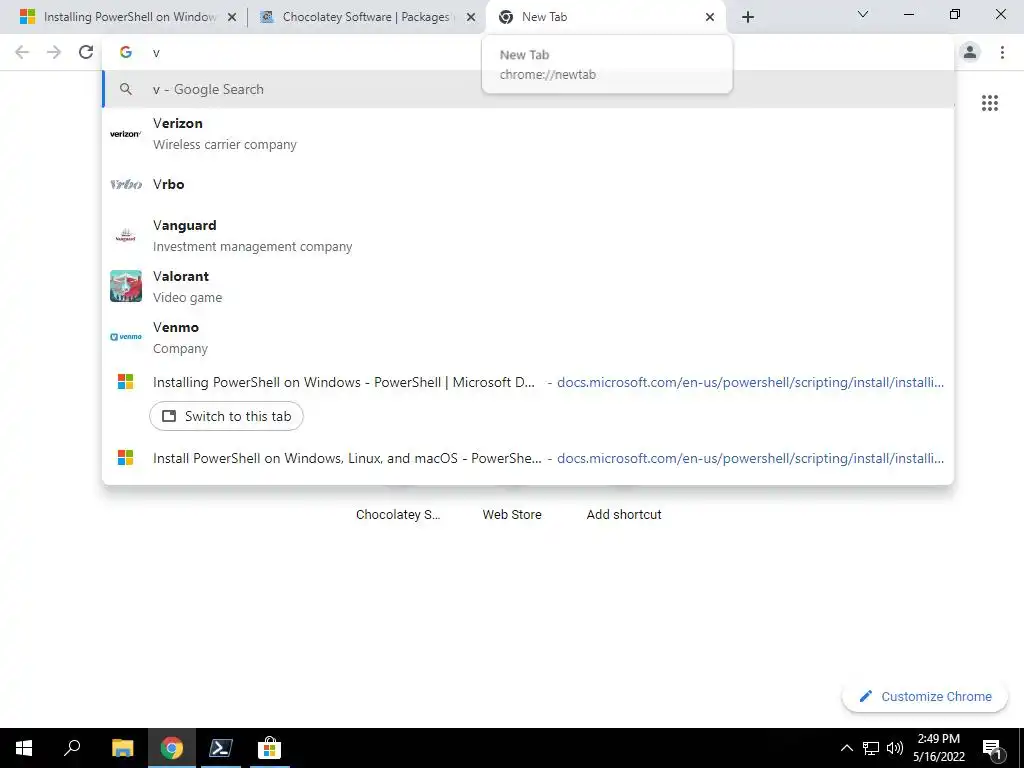Screen dimensions: 1024x768
Task: Click the Vrbo logo in suggestions
Action: [125, 185]
